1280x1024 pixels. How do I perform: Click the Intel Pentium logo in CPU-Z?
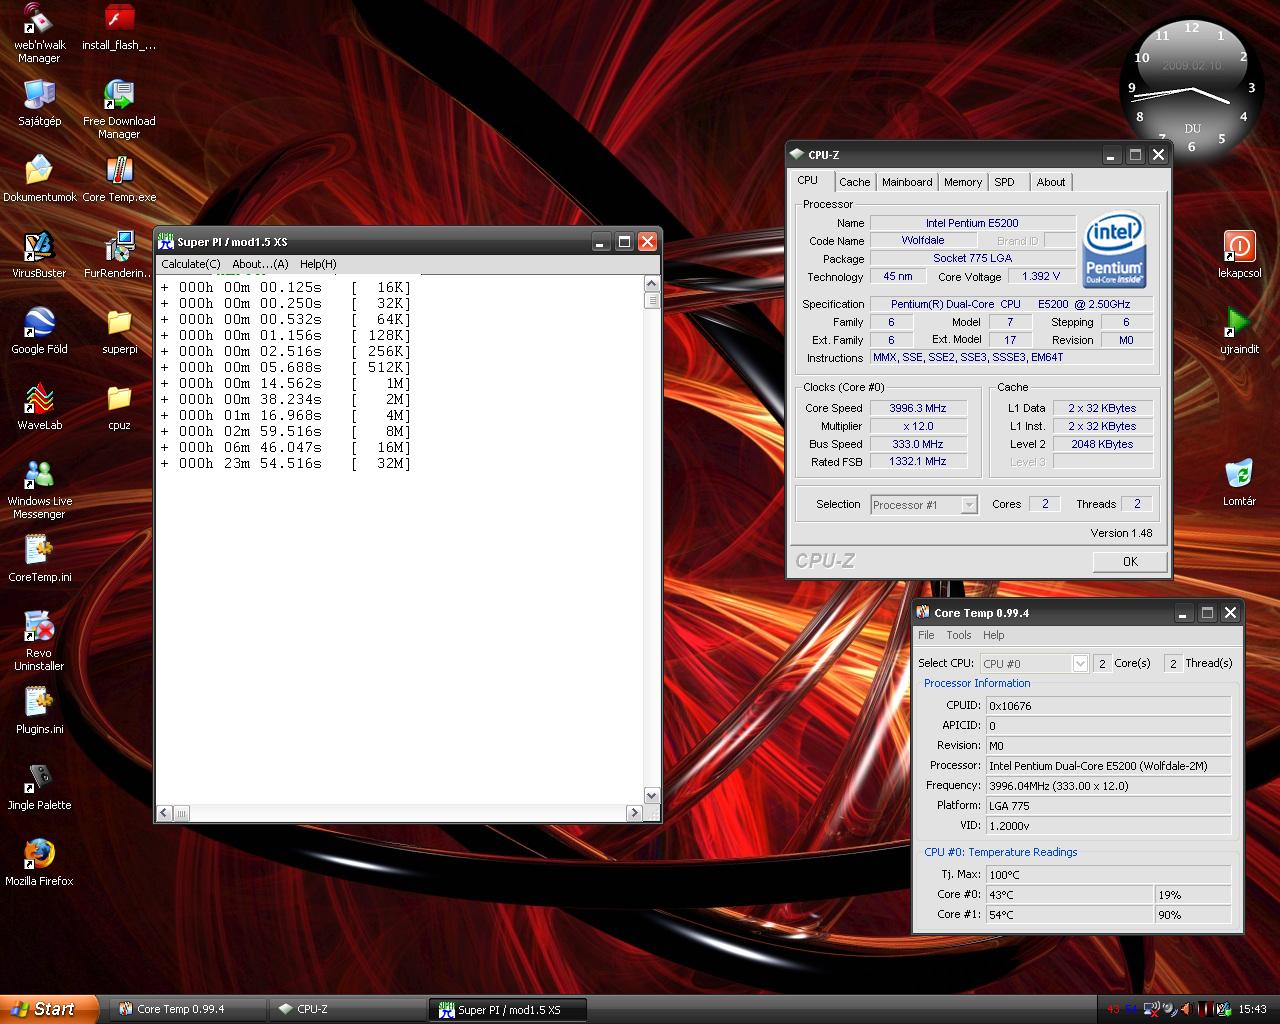click(x=1114, y=248)
